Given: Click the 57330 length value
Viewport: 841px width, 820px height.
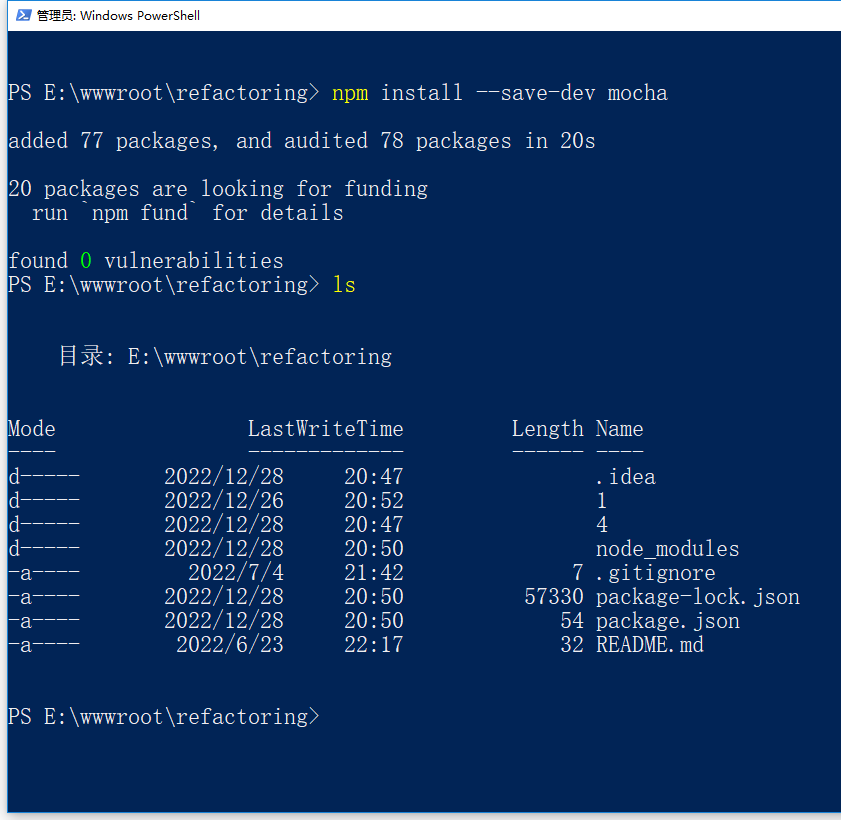Looking at the screenshot, I should pyautogui.click(x=553, y=597).
